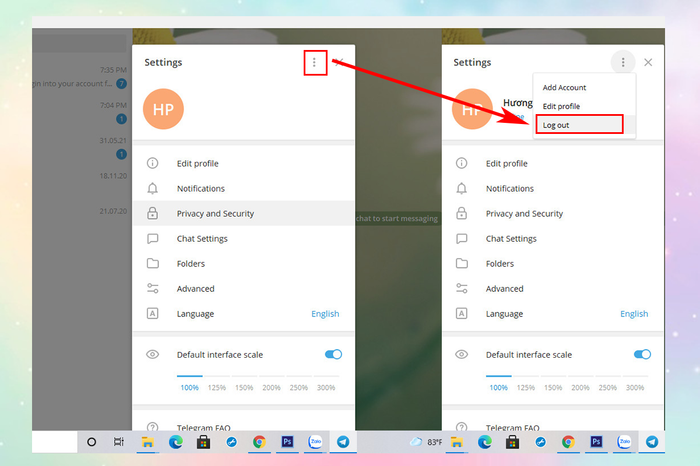Click the English language link in left panel

pyautogui.click(x=325, y=314)
